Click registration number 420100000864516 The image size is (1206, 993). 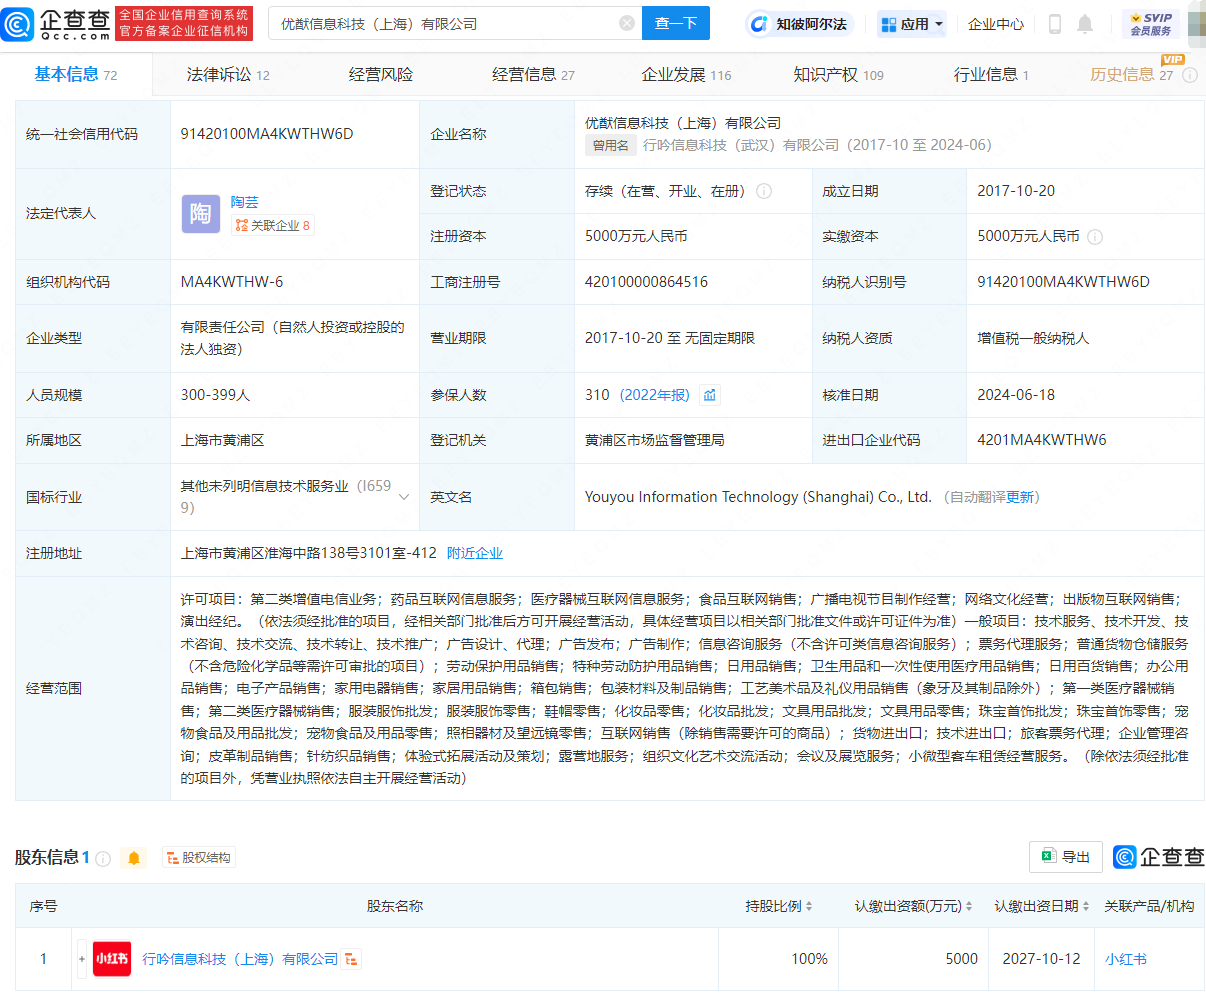tap(647, 282)
